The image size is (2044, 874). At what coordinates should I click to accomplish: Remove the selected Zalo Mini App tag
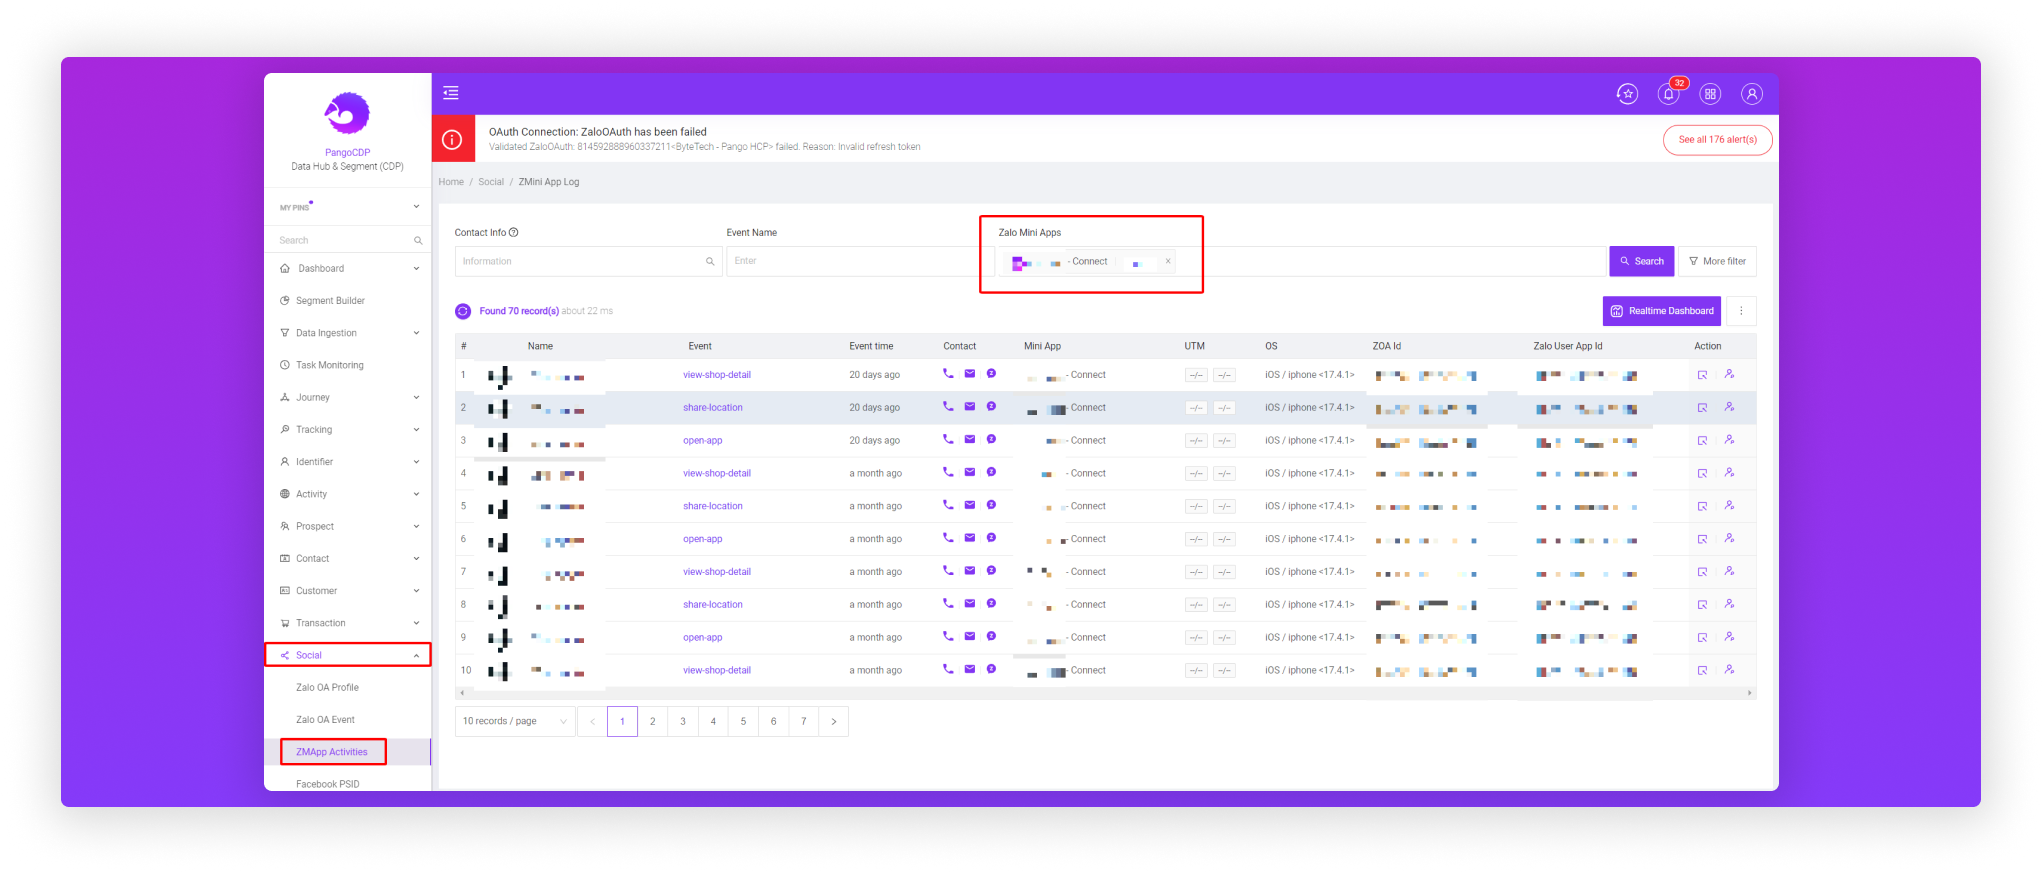pyautogui.click(x=1167, y=261)
